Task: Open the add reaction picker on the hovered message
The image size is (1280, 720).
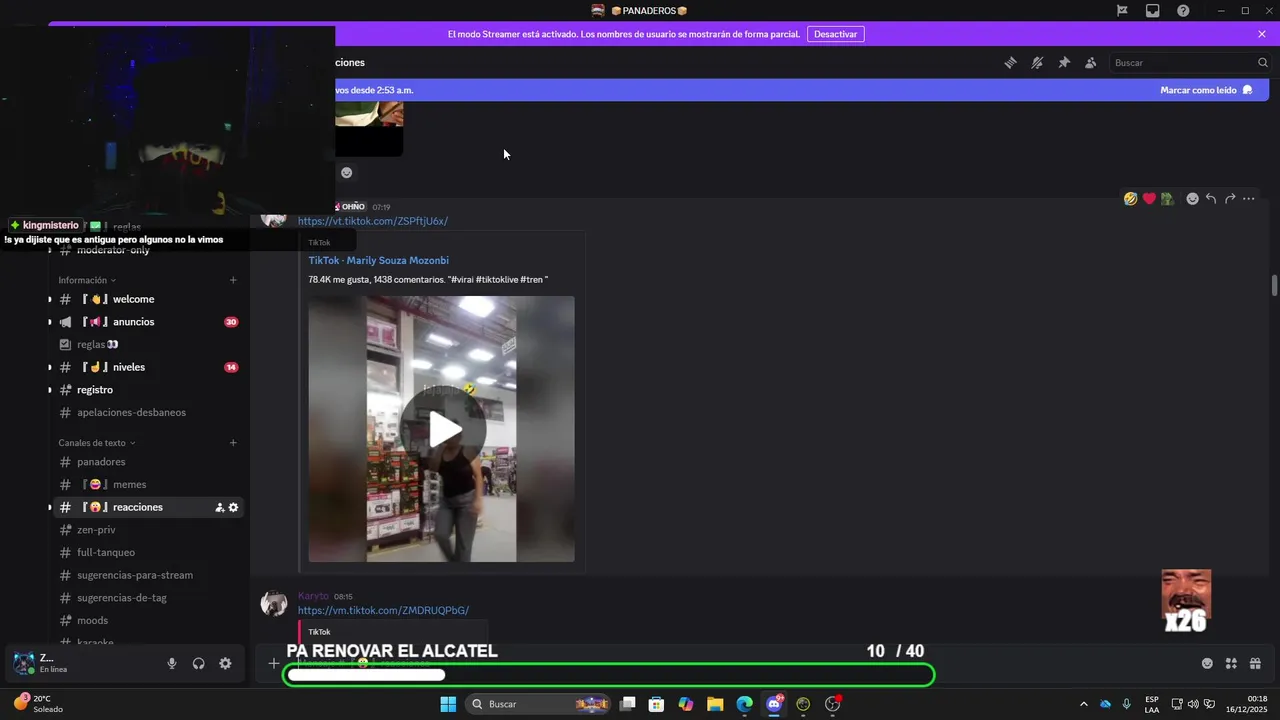Action: 1192,199
